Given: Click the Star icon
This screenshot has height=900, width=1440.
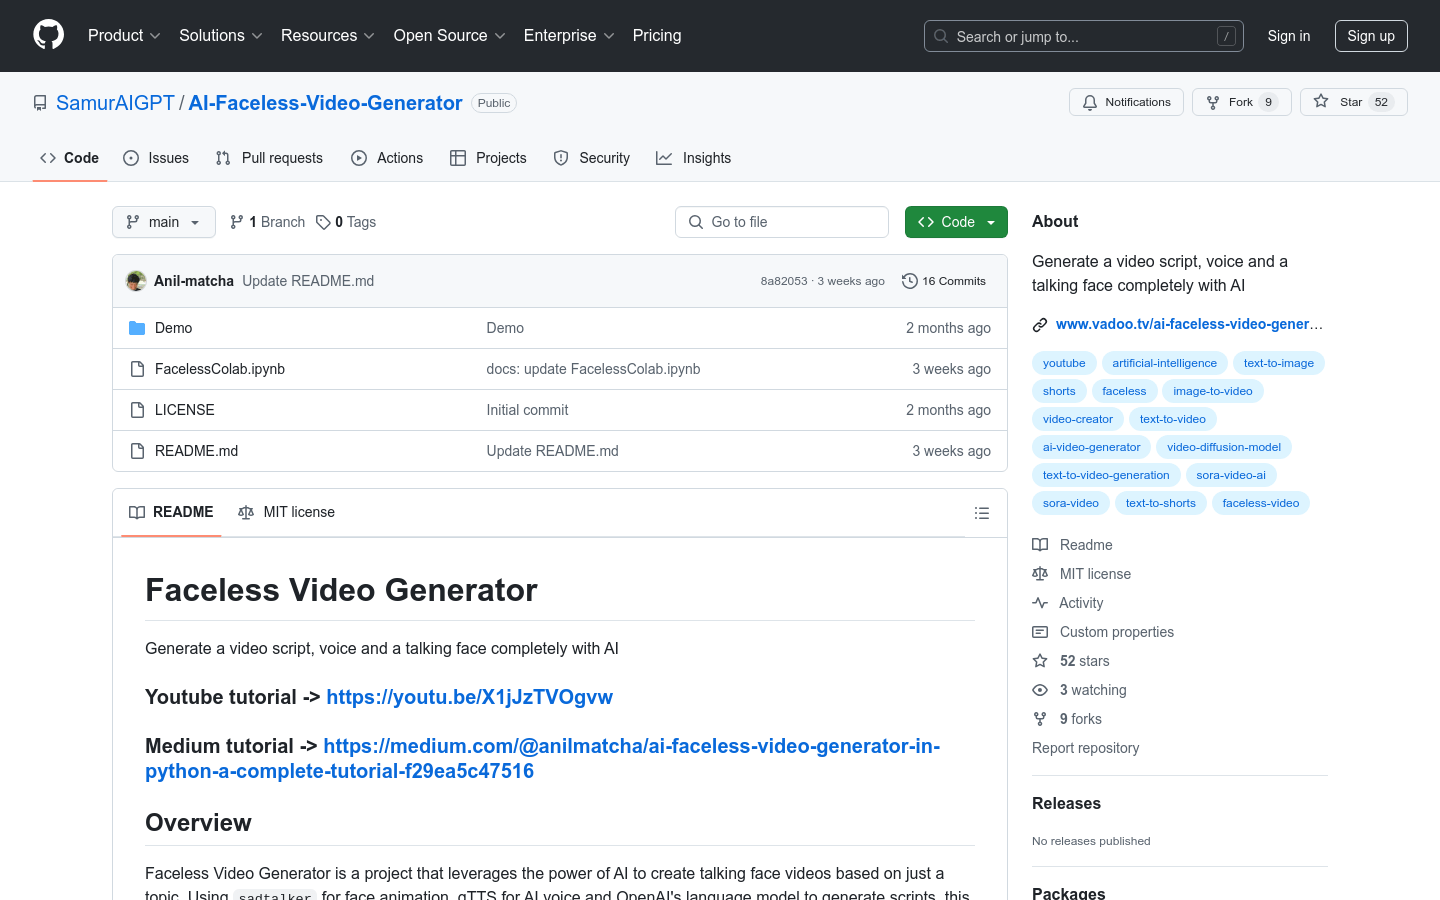Looking at the screenshot, I should pyautogui.click(x=1321, y=102).
